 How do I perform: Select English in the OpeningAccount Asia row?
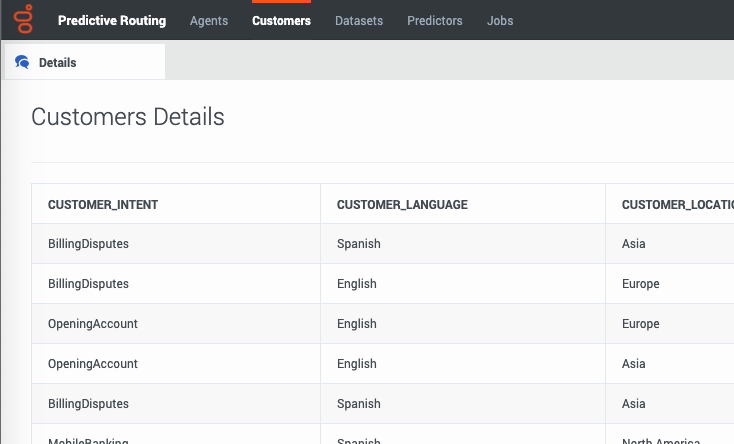pos(357,364)
